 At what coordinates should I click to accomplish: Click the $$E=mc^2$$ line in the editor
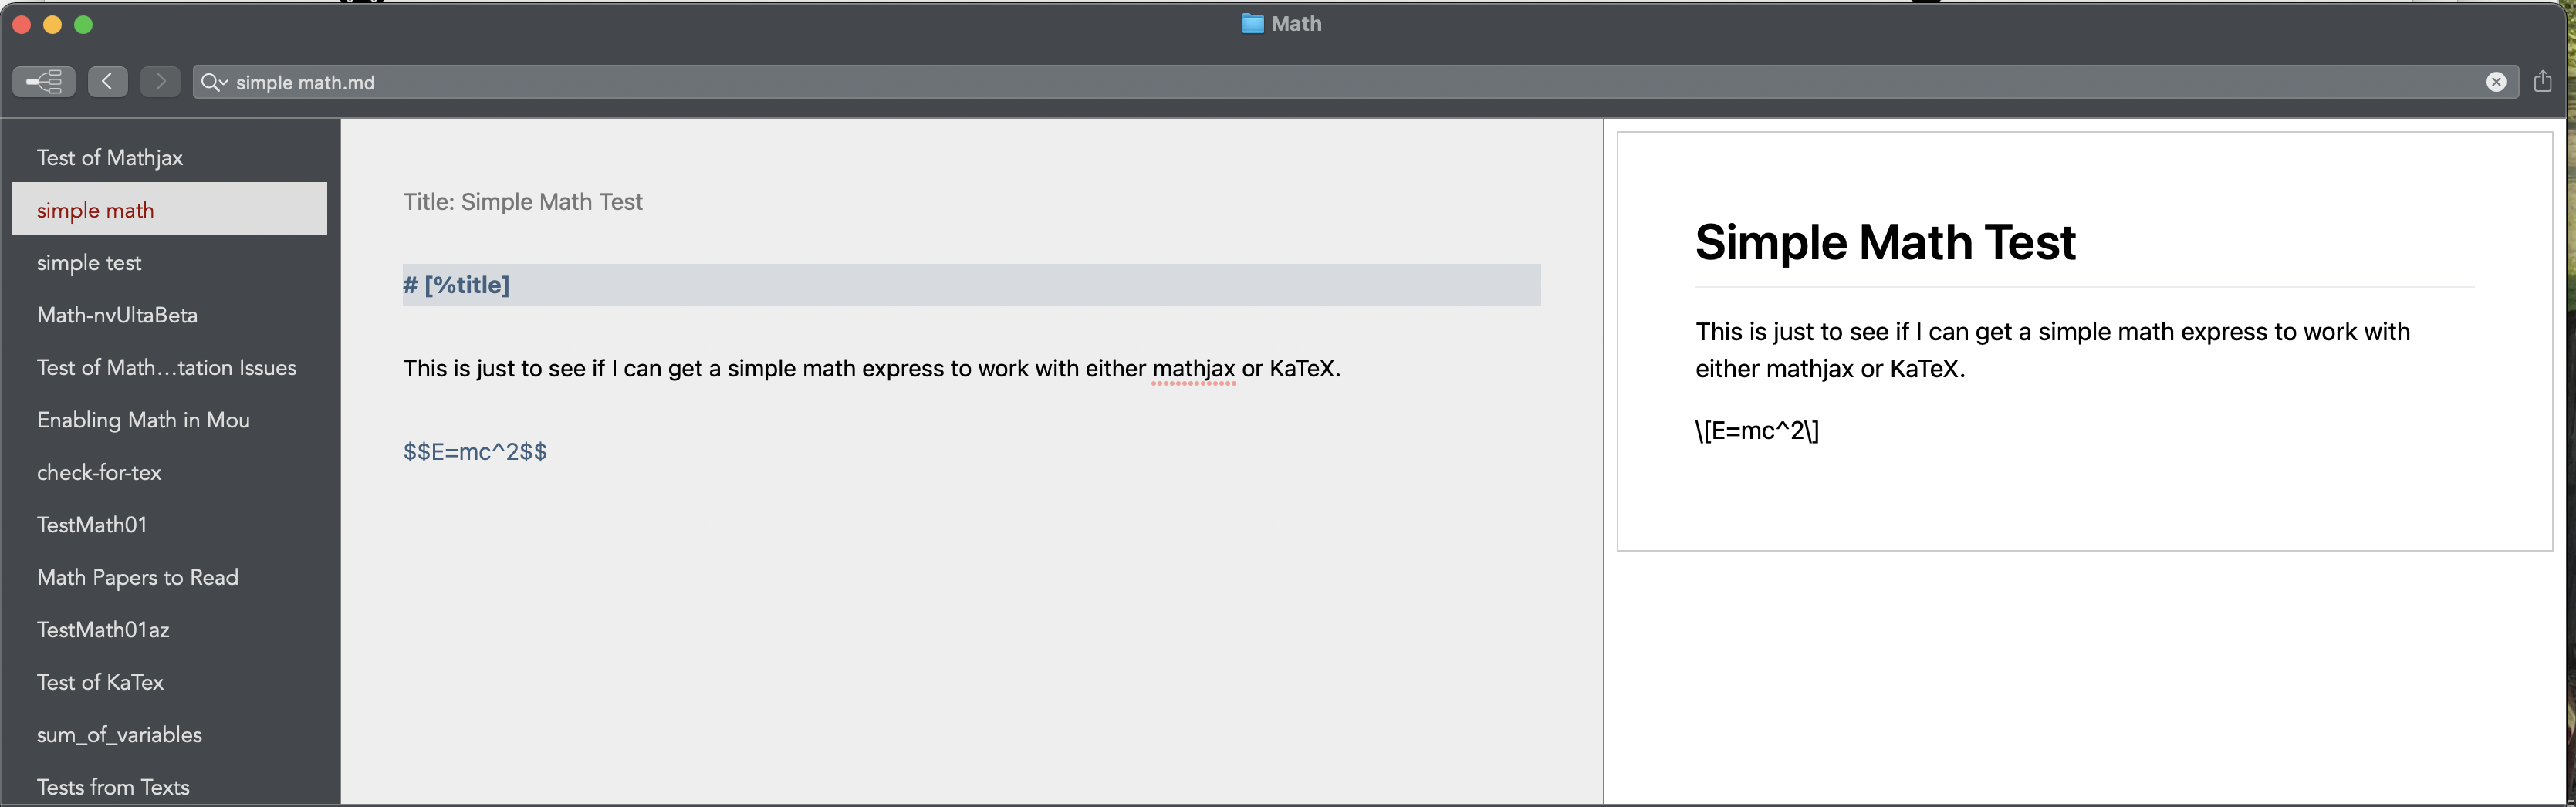tap(475, 451)
